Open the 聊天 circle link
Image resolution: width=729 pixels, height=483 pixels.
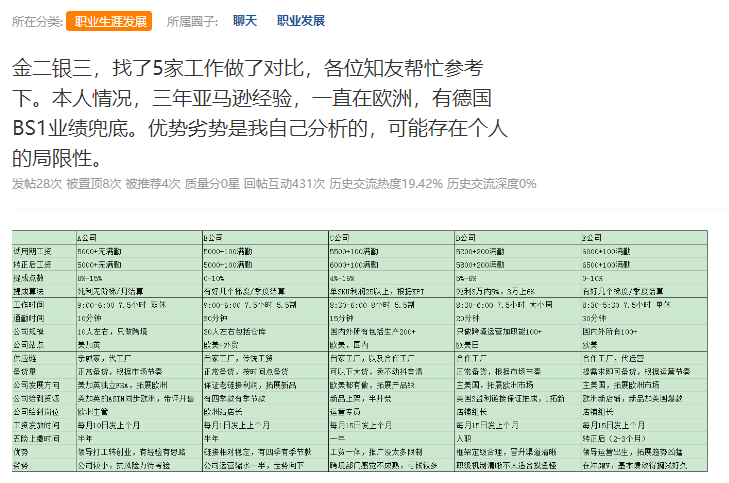click(x=245, y=21)
